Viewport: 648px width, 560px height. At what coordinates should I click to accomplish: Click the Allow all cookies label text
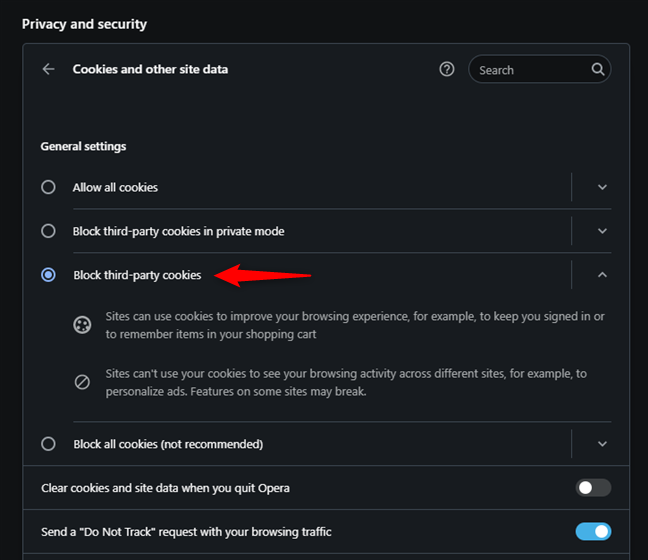(115, 188)
